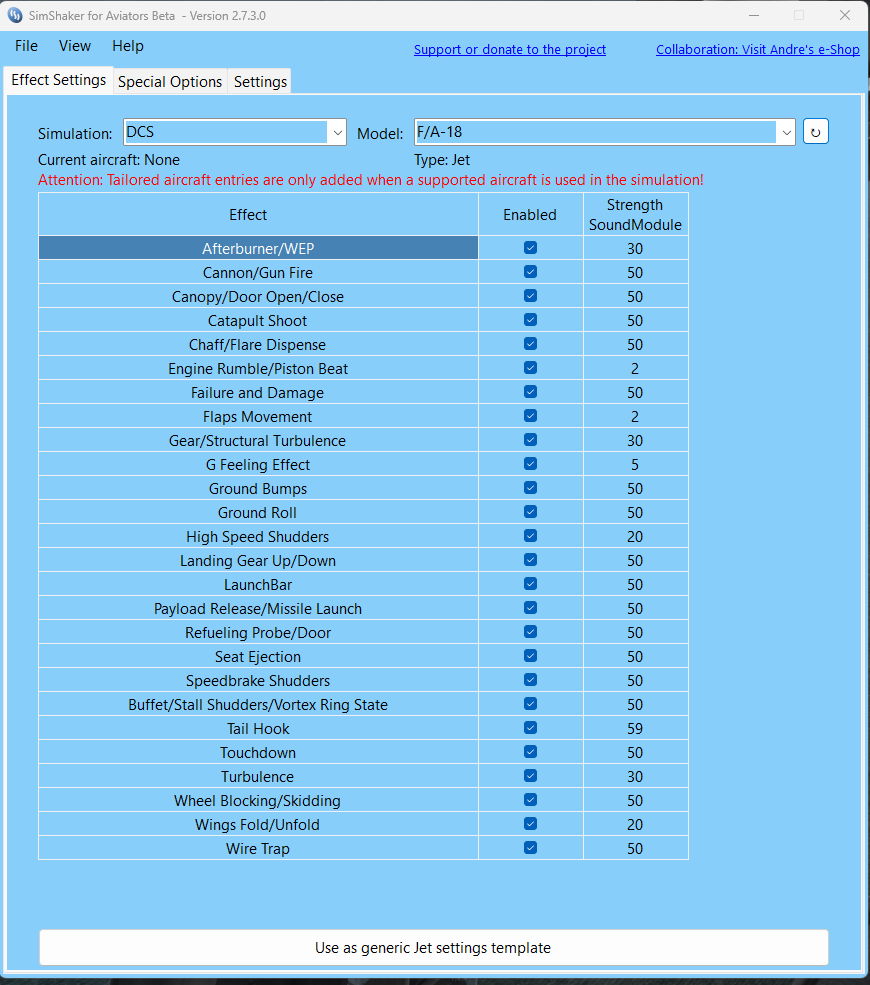The height and width of the screenshot is (985, 870).
Task: Click the Strength SoundModule column header
Action: (635, 215)
